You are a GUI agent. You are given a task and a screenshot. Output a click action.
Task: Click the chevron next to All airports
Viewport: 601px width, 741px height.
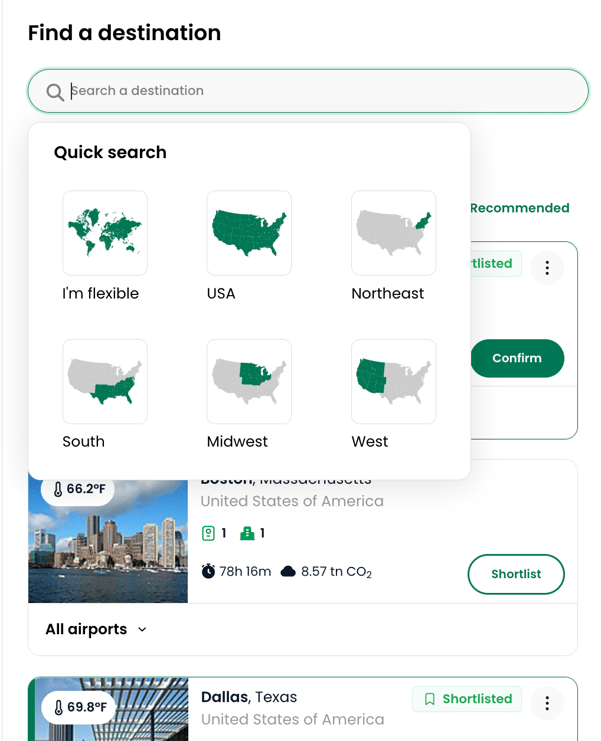(142, 629)
